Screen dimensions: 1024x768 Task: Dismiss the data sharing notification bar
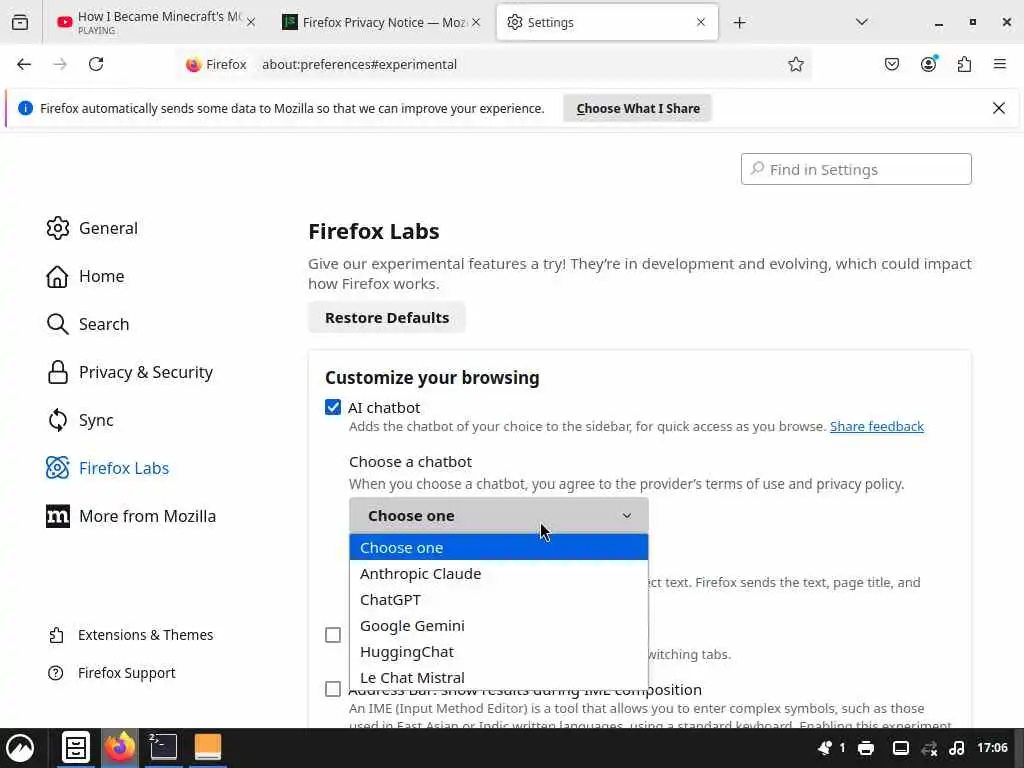tap(999, 108)
